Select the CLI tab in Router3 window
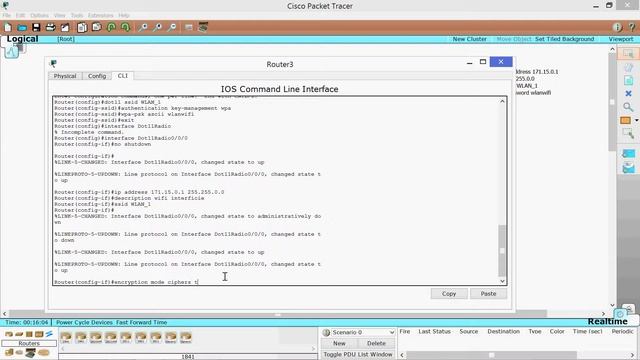The image size is (640, 360). [x=122, y=76]
